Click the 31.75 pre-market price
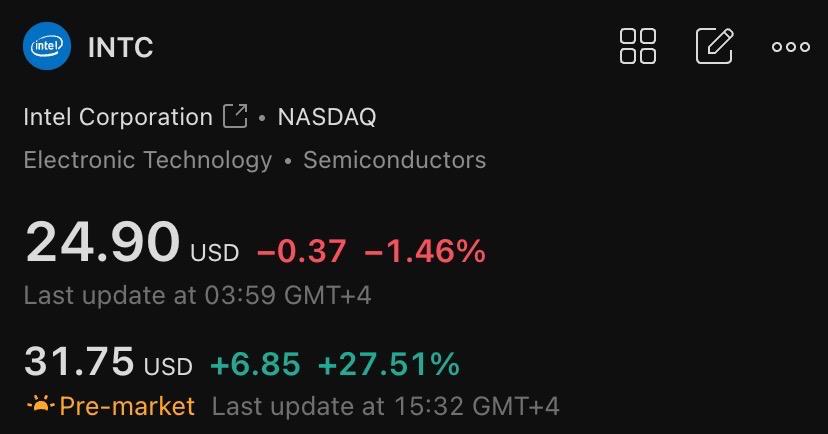This screenshot has width=828, height=434. pyautogui.click(x=79, y=362)
